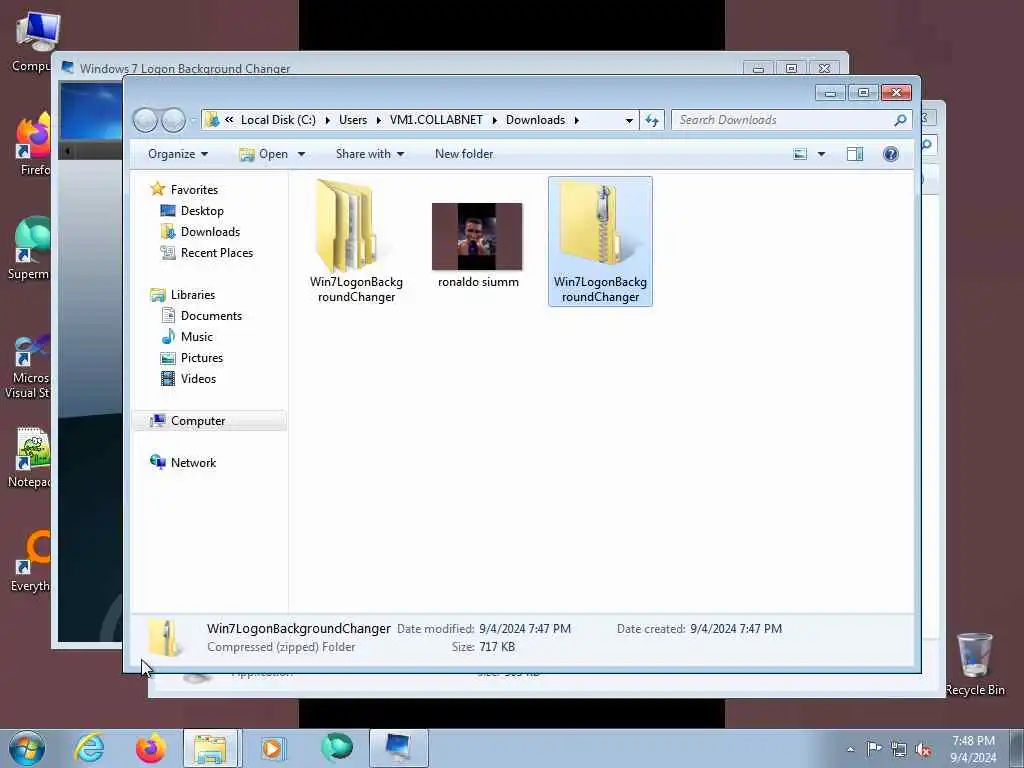Click the Date modified value in details pane
This screenshot has height=768, width=1024.
[x=525, y=629]
